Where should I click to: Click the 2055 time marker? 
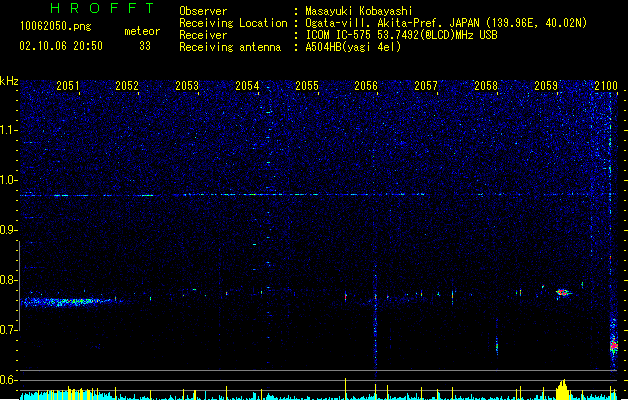tap(307, 86)
